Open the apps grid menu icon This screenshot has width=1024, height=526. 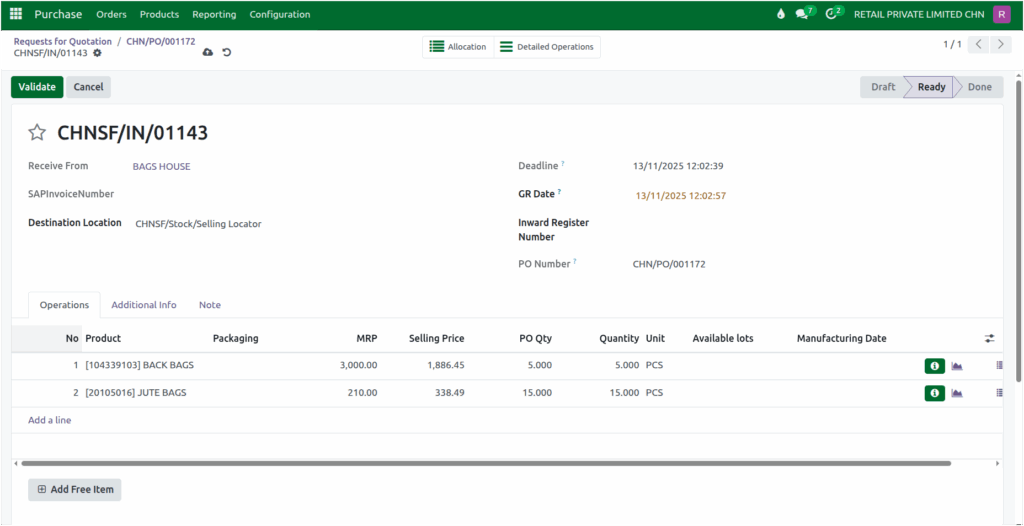[x=16, y=14]
